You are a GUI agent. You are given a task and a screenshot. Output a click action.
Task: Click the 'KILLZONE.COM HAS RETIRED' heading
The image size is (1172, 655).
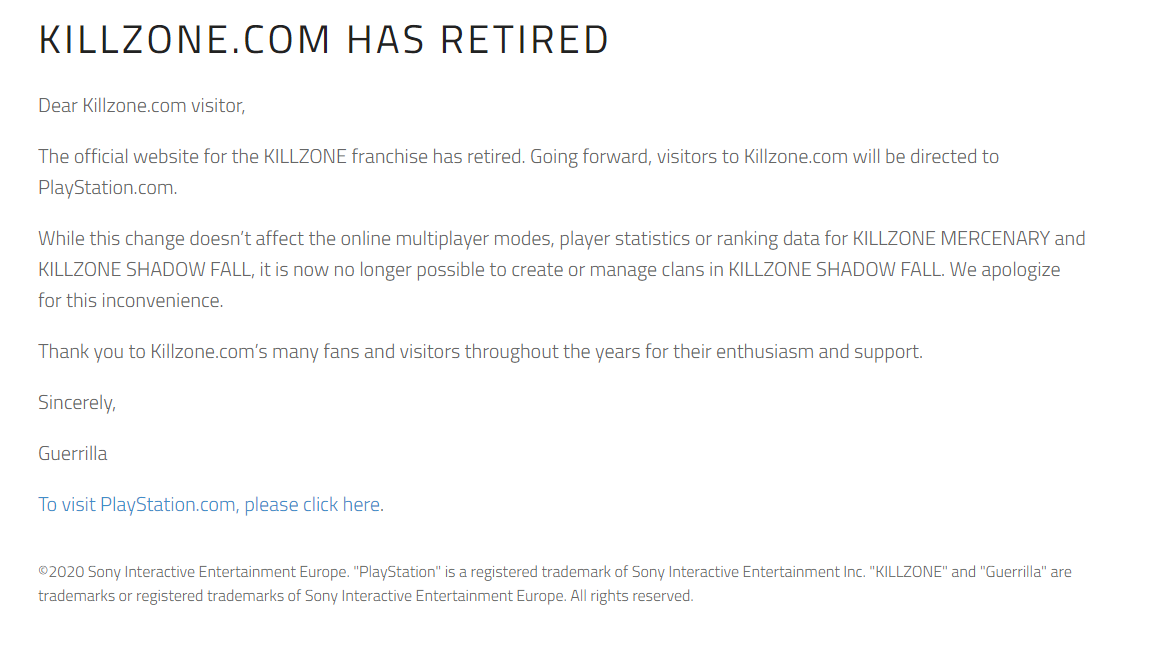[x=324, y=40]
